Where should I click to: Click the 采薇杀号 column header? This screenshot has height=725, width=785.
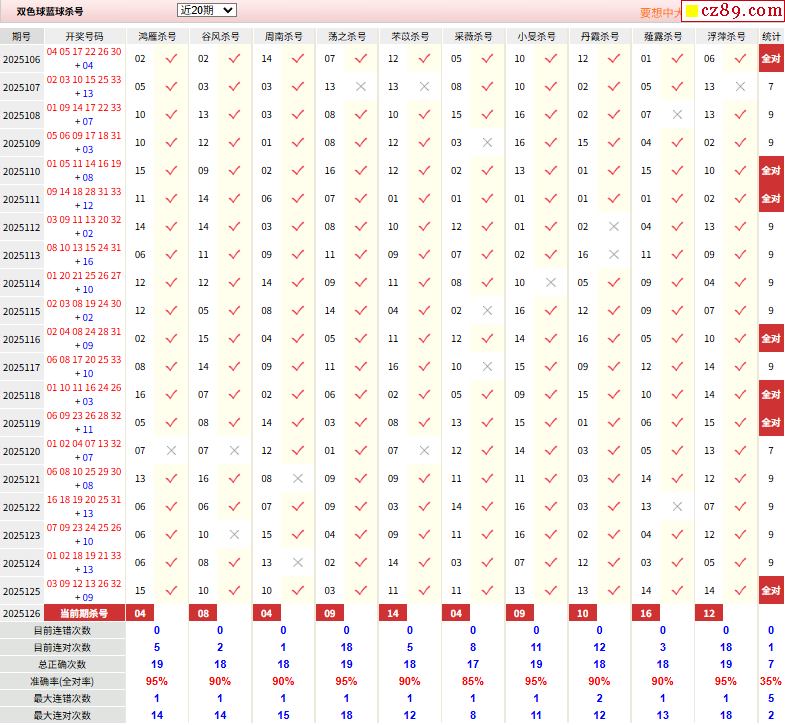(x=473, y=37)
